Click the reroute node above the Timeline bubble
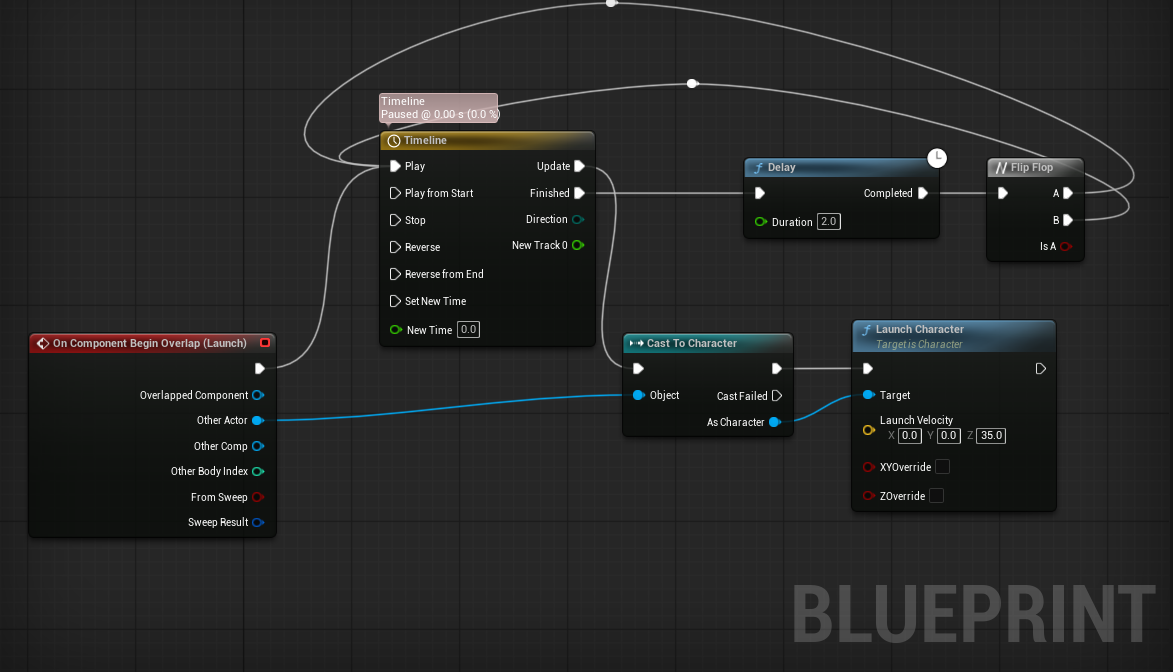This screenshot has width=1173, height=672. (x=692, y=83)
